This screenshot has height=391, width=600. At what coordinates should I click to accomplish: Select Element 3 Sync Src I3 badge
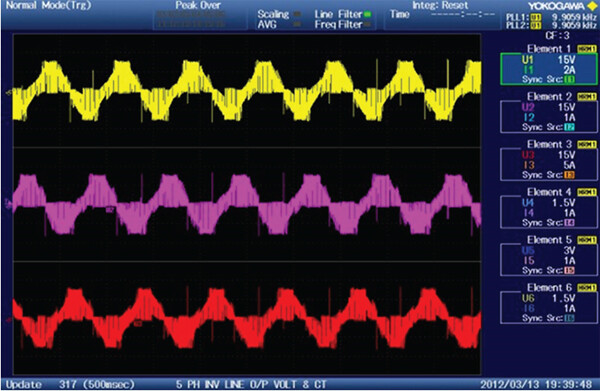[569, 175]
